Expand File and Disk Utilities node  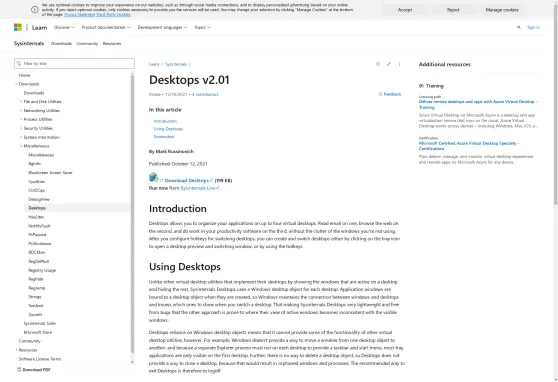coord(21,101)
